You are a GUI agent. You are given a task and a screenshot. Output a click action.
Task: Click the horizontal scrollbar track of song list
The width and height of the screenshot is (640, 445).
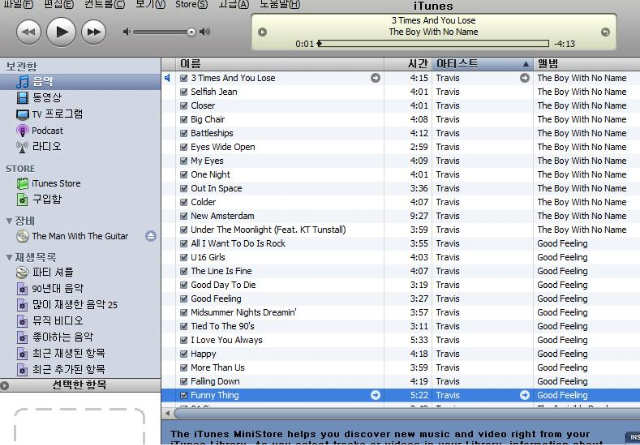click(407, 413)
